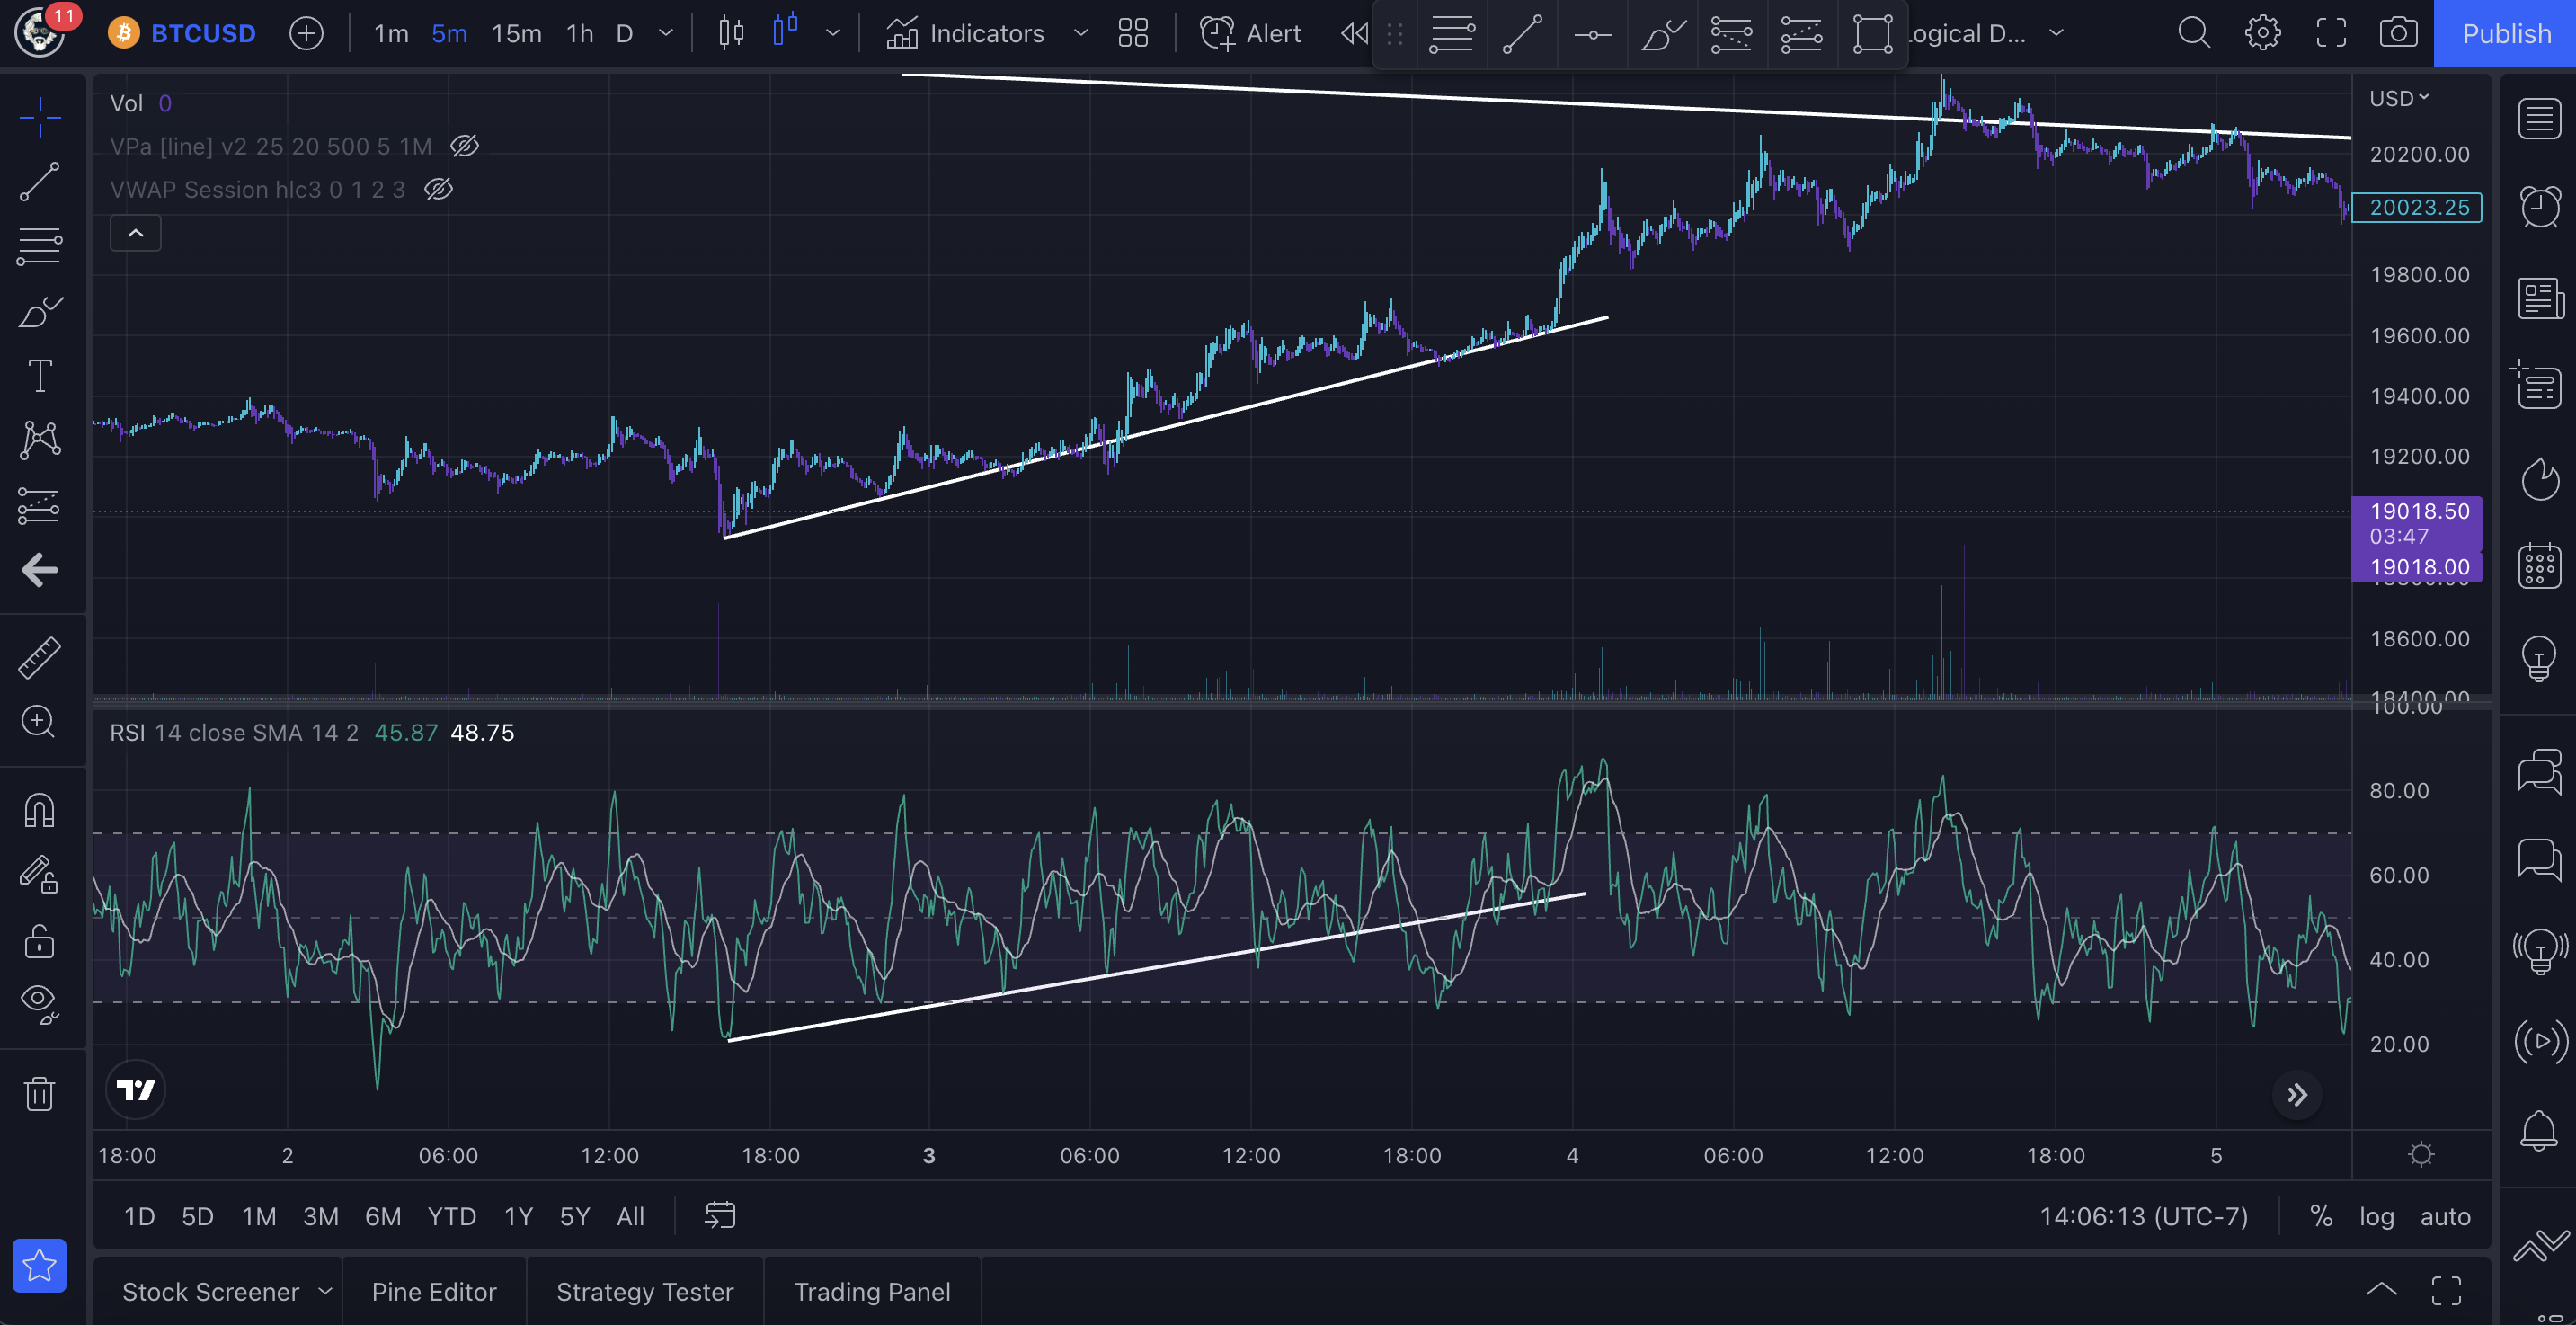Image resolution: width=2576 pixels, height=1325 pixels.
Task: Click the back arrow icon
Action: point(40,570)
